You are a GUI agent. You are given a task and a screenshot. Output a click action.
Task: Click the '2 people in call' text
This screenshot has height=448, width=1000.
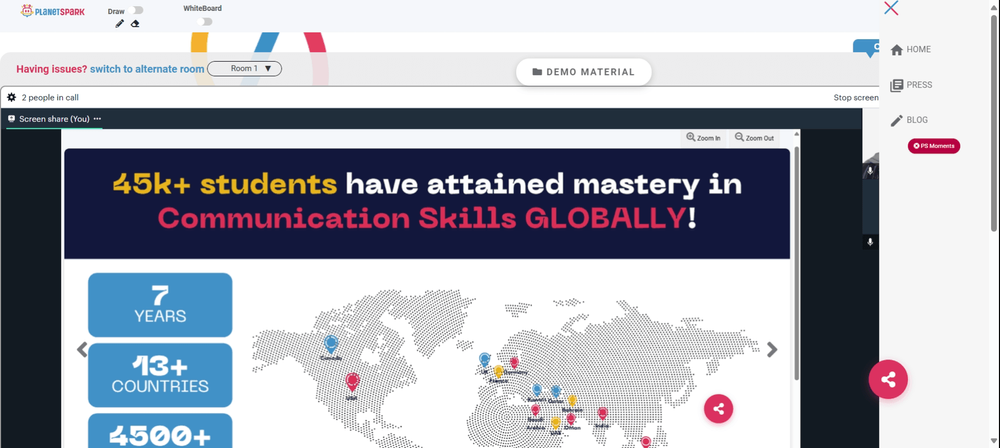pos(50,98)
